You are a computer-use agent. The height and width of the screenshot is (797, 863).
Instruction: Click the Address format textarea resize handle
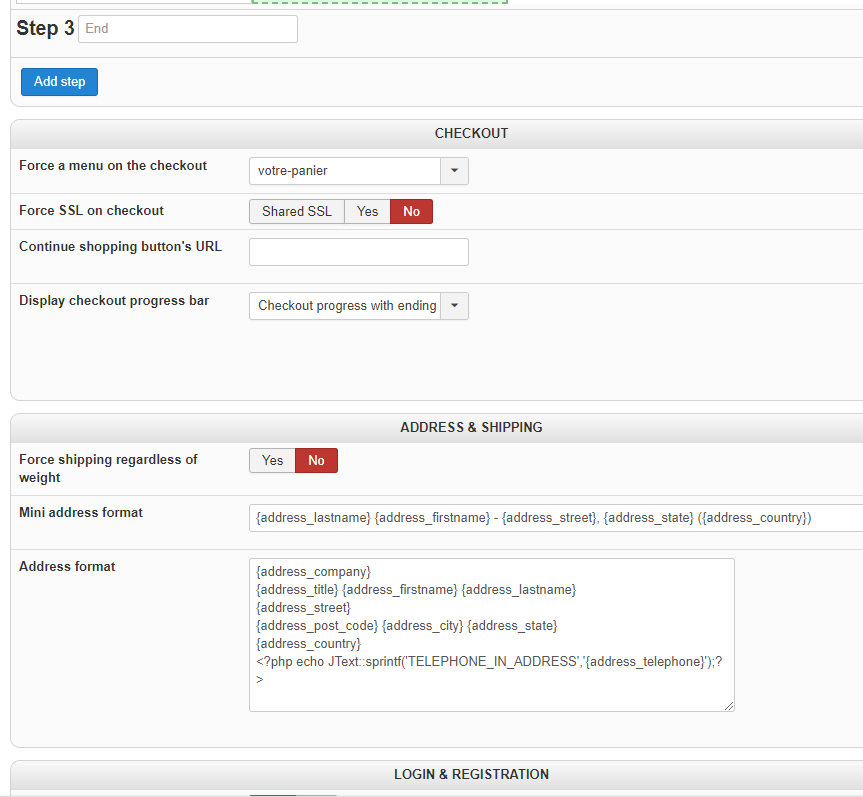[x=729, y=706]
